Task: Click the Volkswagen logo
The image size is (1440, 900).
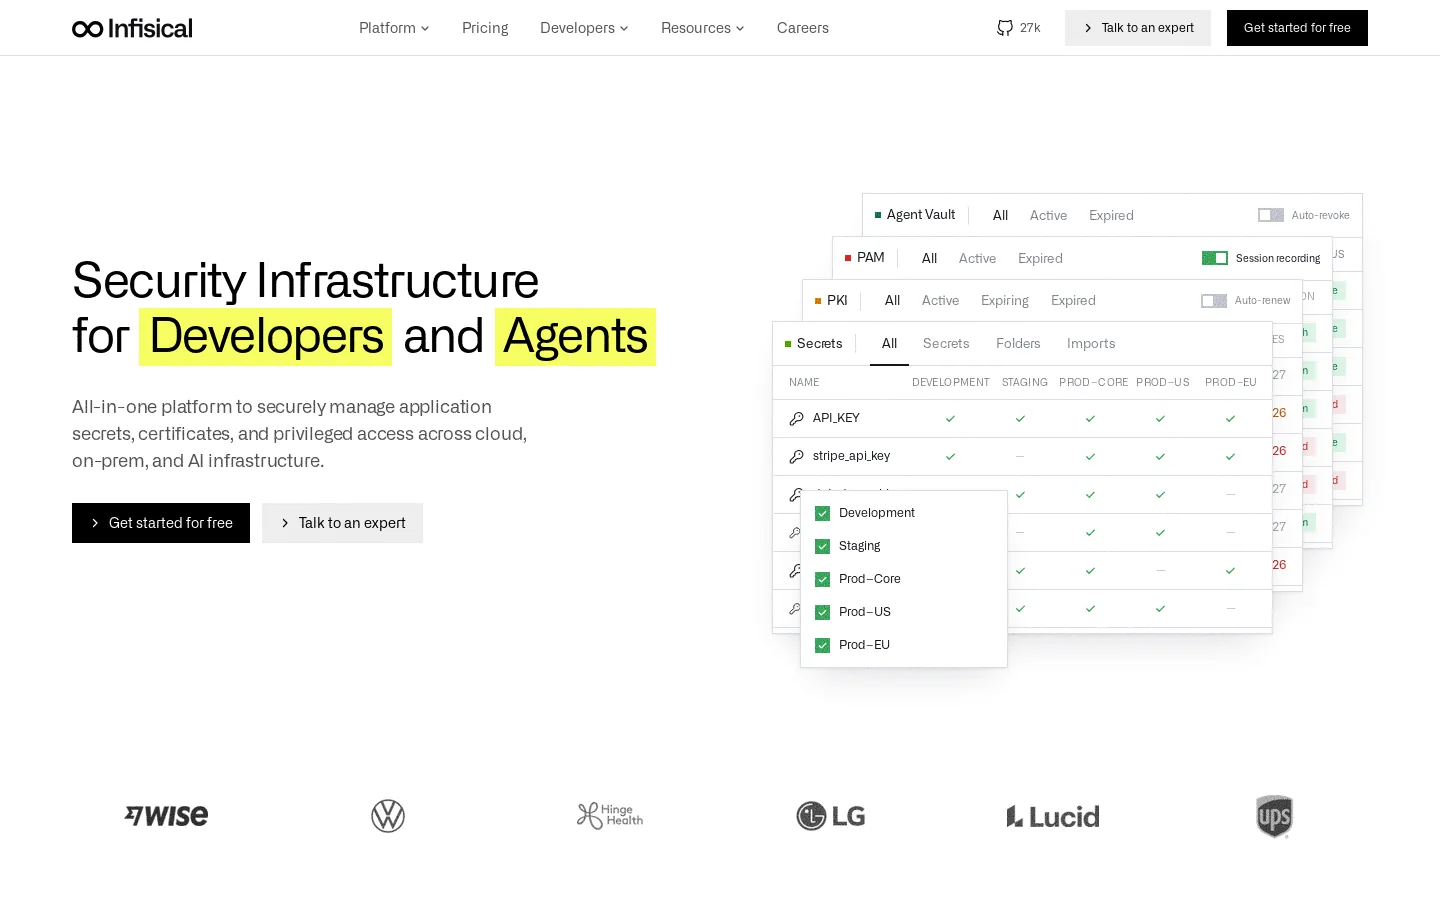Action: pyautogui.click(x=388, y=816)
